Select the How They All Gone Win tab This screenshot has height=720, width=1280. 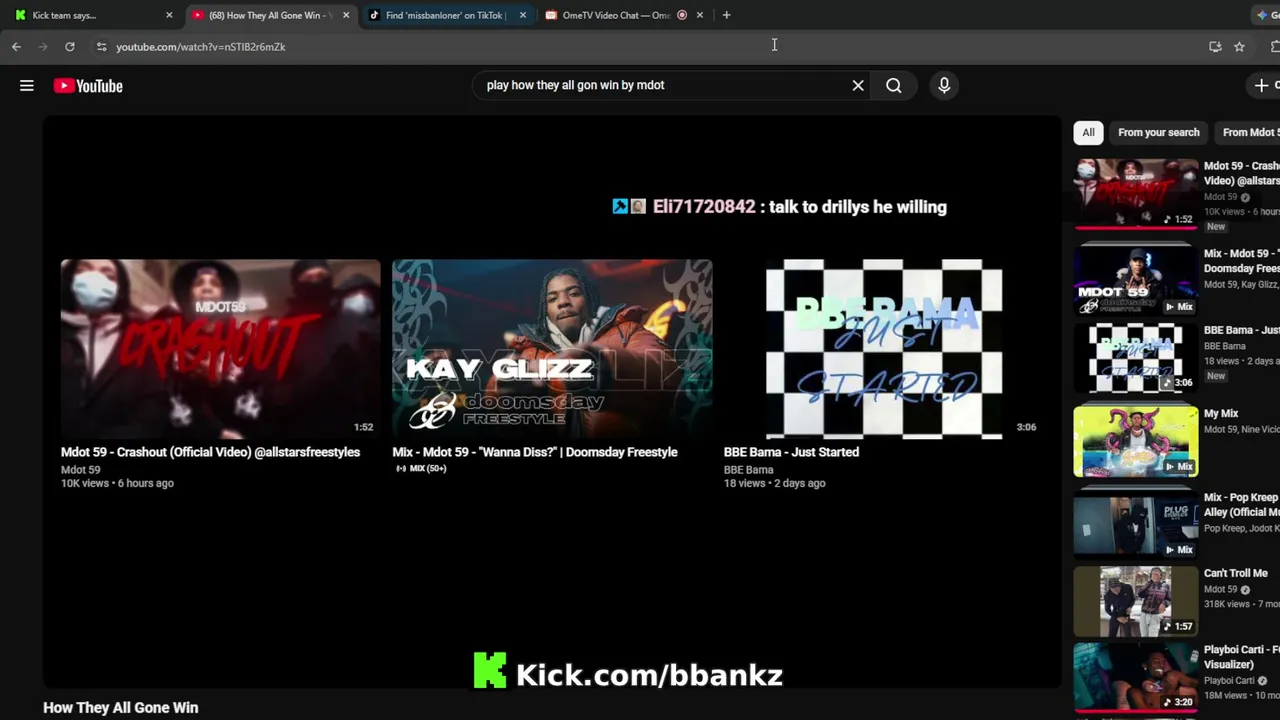pos(270,15)
